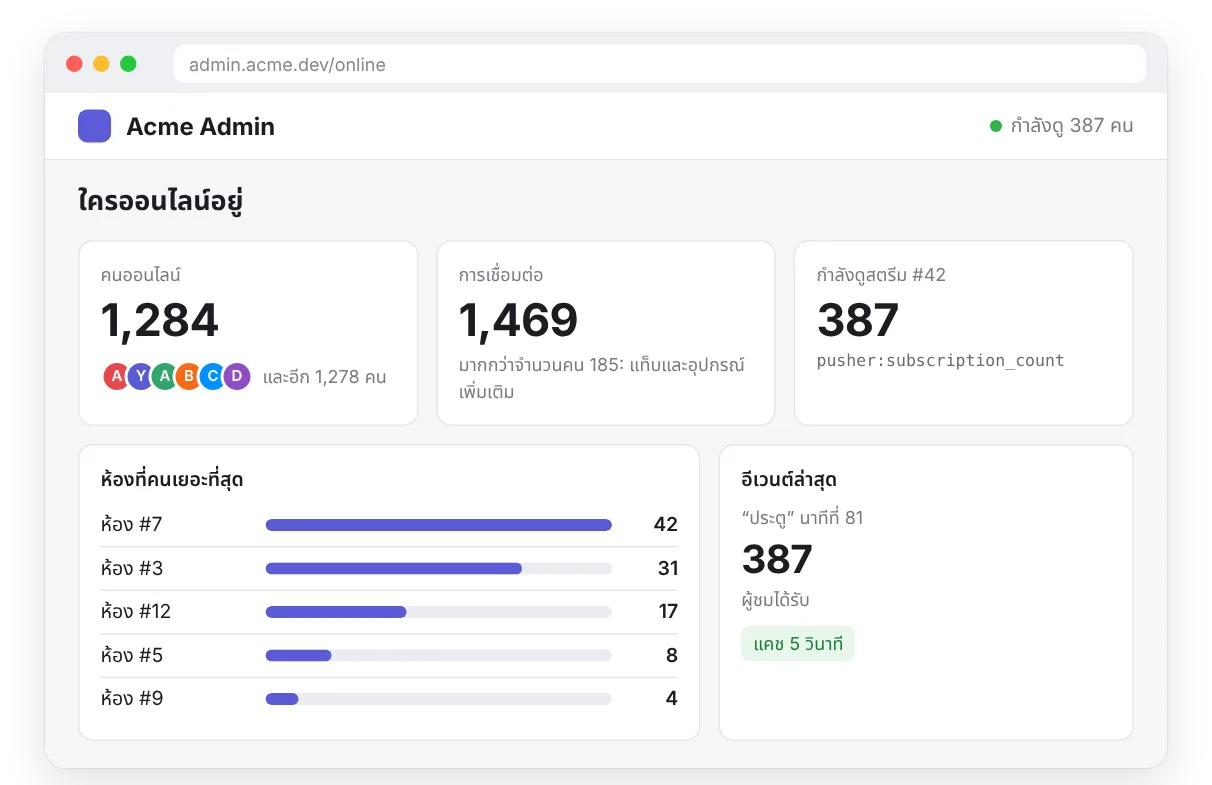Click the "1,469" connections count

point(518,321)
